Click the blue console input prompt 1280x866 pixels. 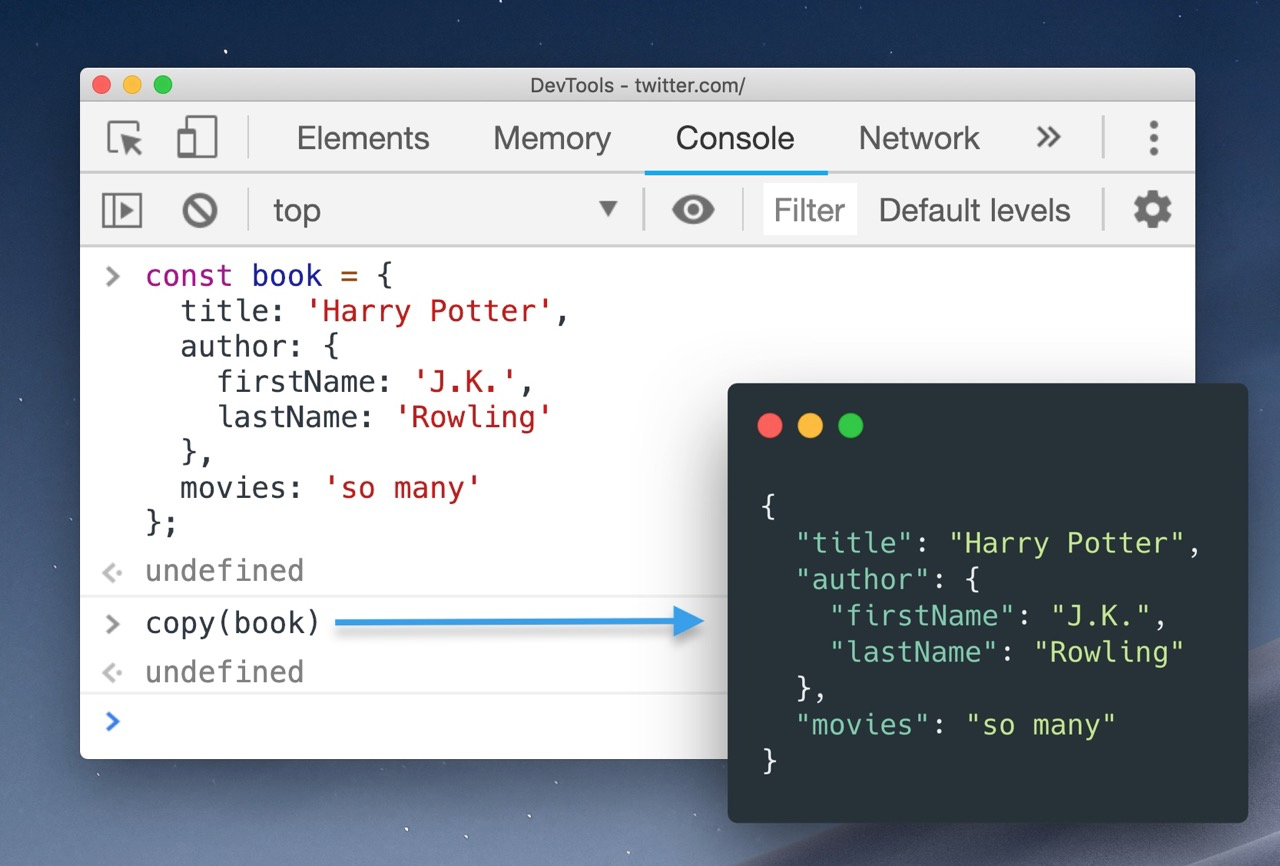(x=112, y=721)
